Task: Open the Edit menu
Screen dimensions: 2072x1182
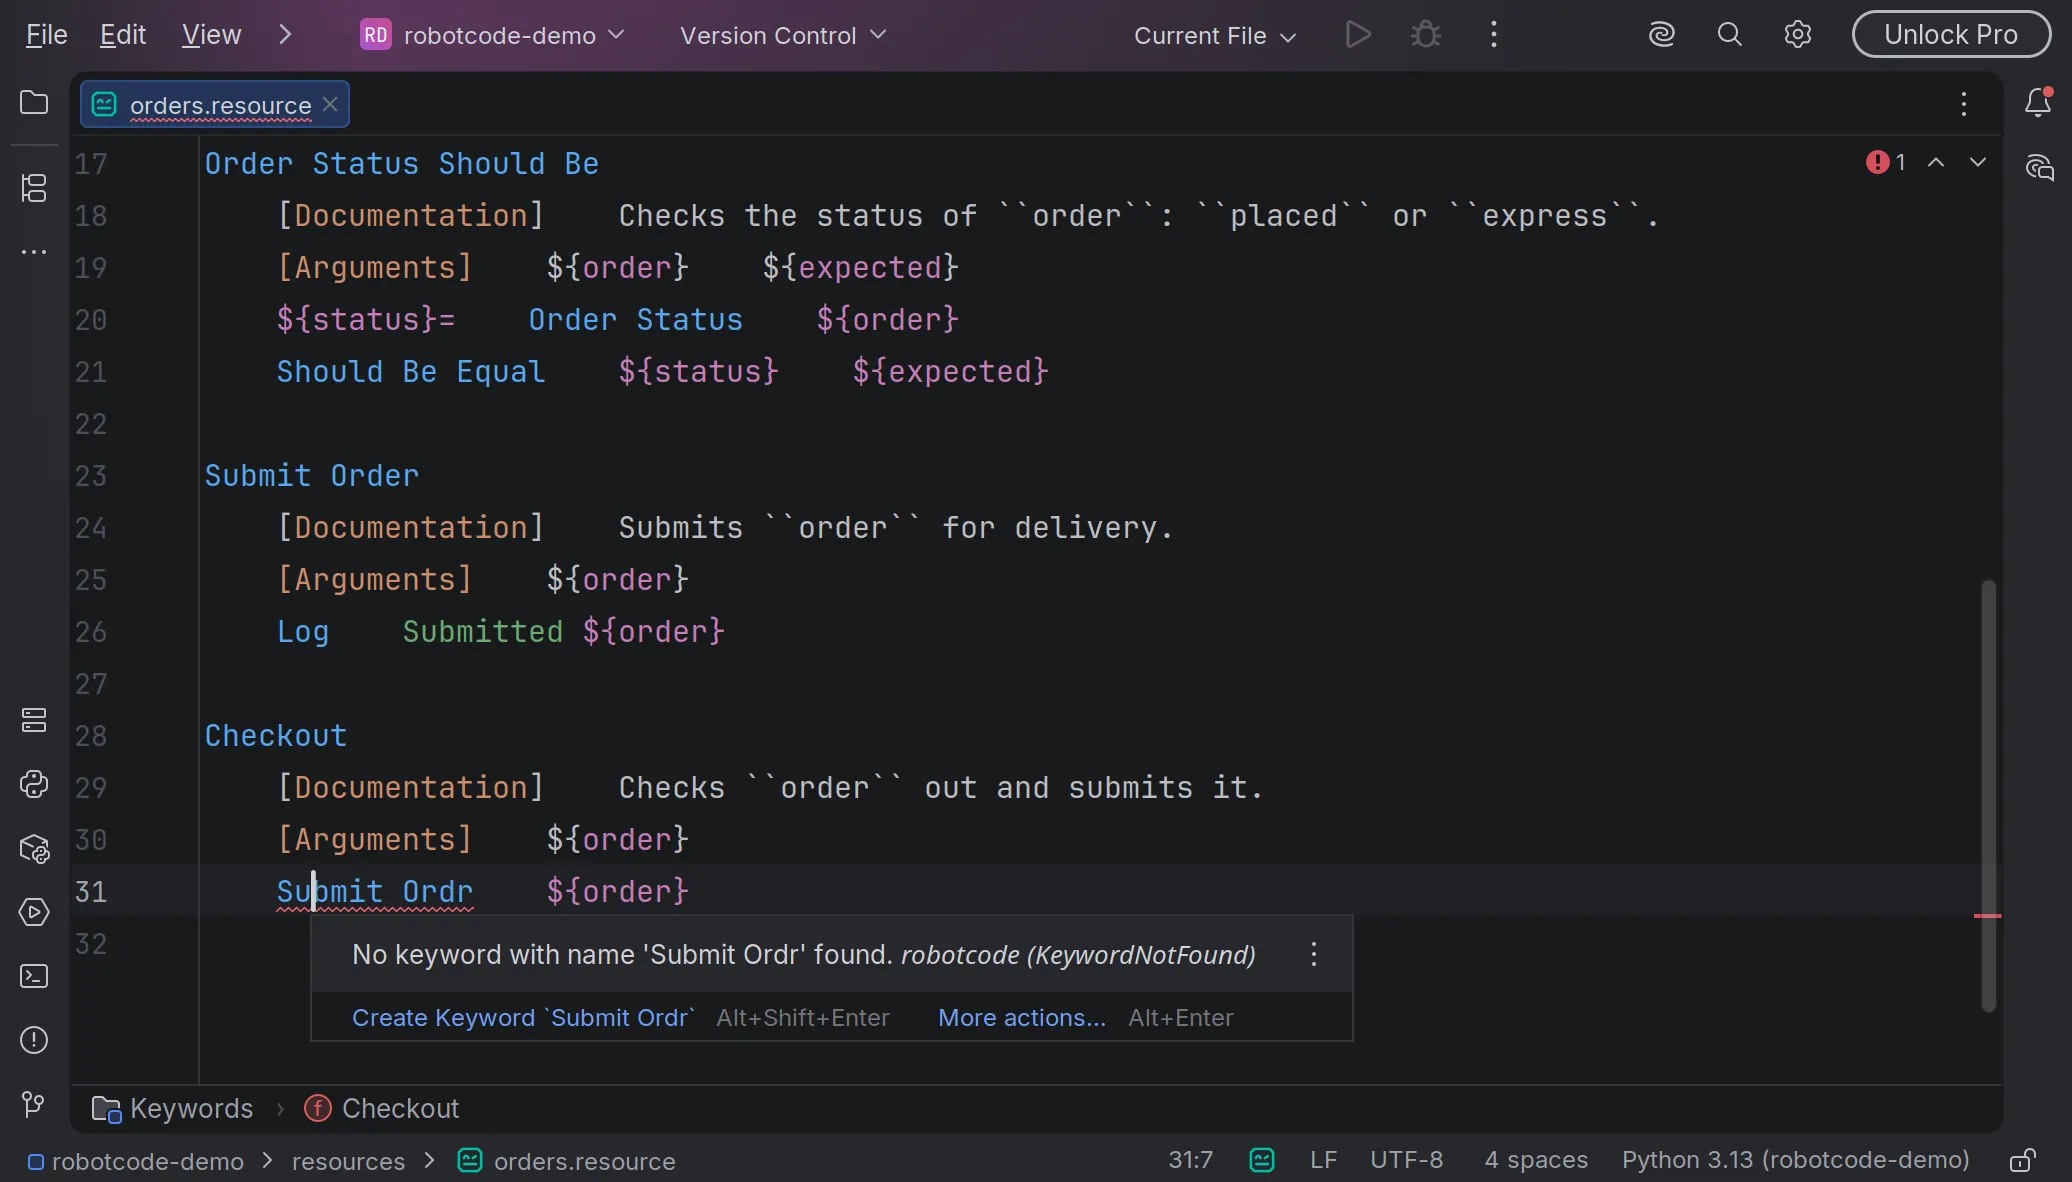Action: (123, 35)
